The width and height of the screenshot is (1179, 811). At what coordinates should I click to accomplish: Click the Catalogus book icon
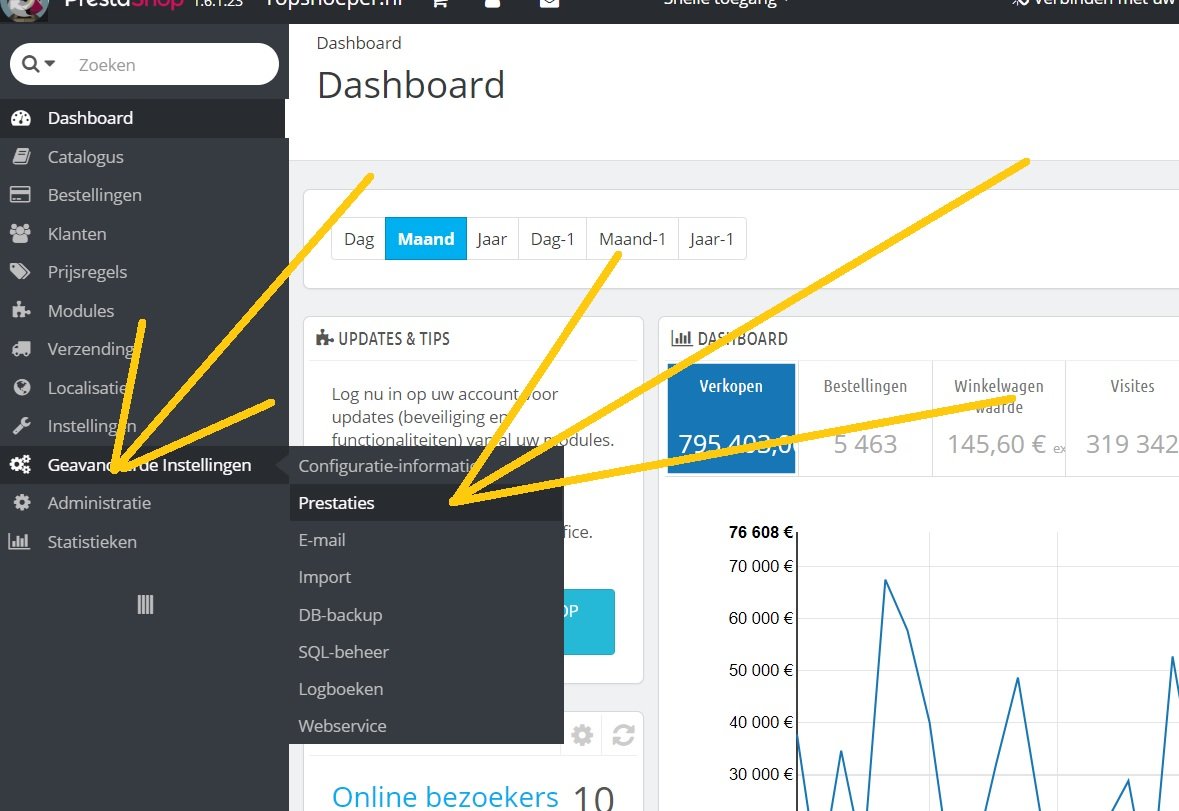coord(21,156)
